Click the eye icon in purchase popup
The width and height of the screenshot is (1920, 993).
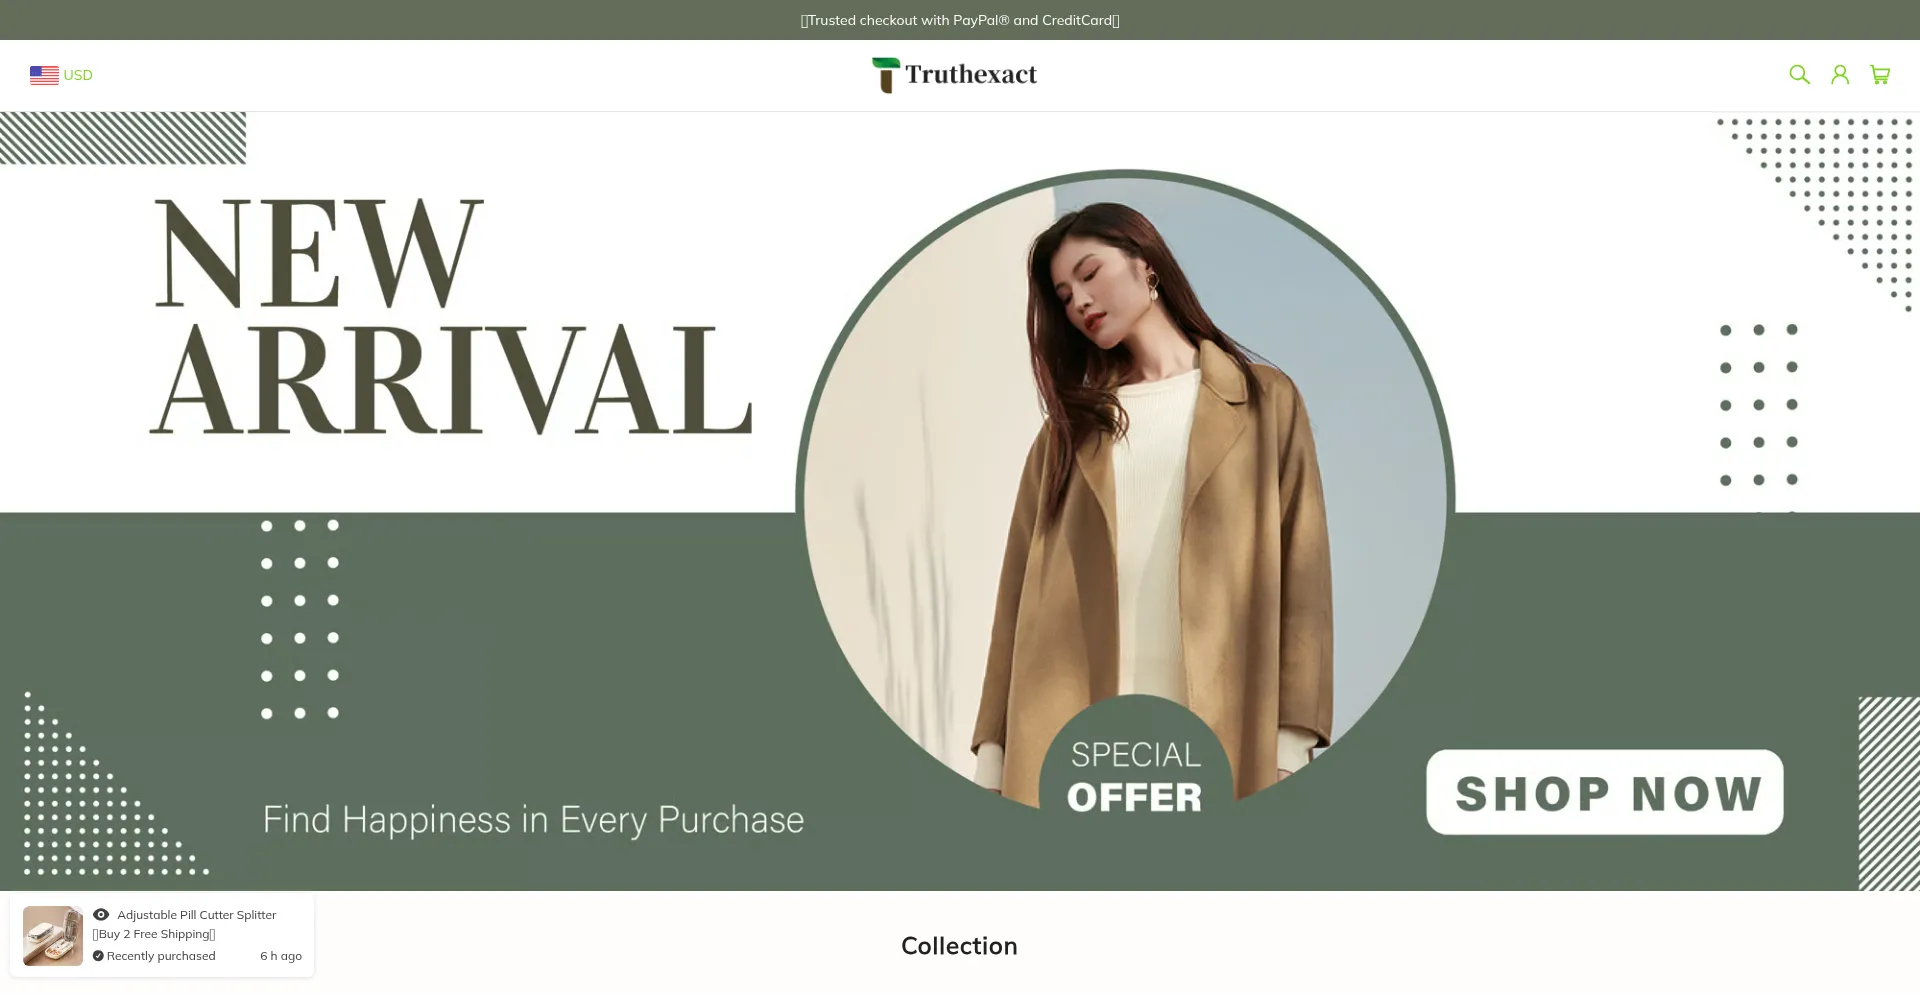point(101,914)
